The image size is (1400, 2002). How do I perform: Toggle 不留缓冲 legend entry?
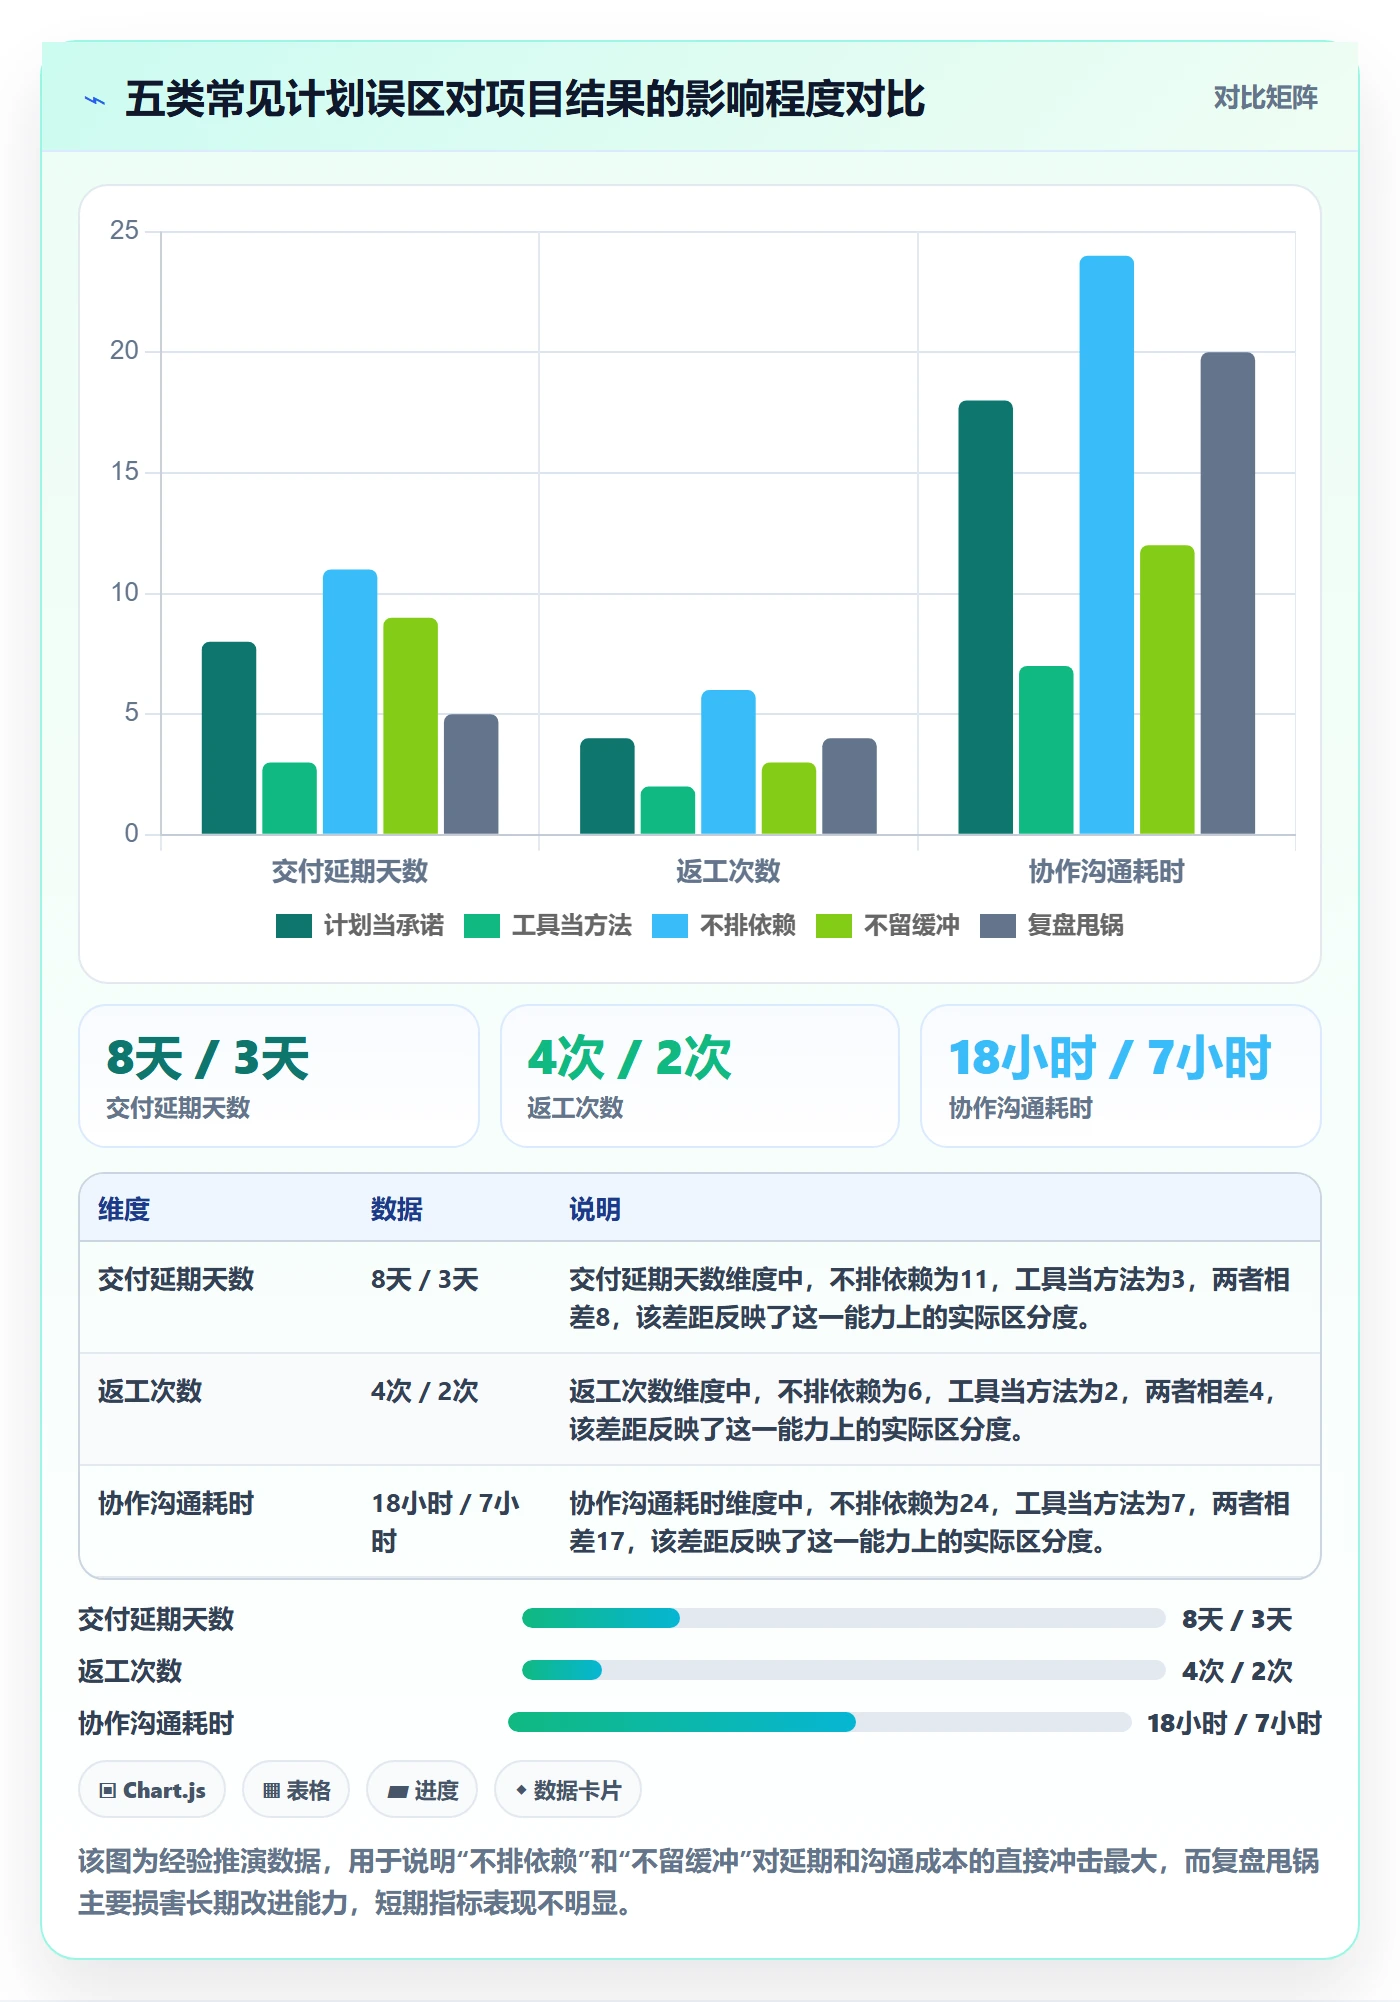tap(888, 926)
